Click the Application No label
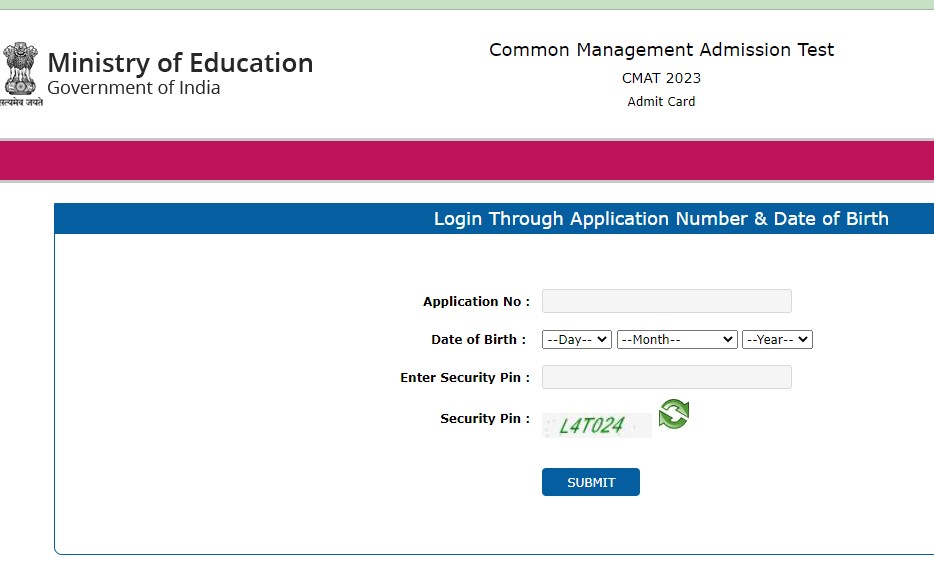The height and width of the screenshot is (578, 934). [476, 302]
